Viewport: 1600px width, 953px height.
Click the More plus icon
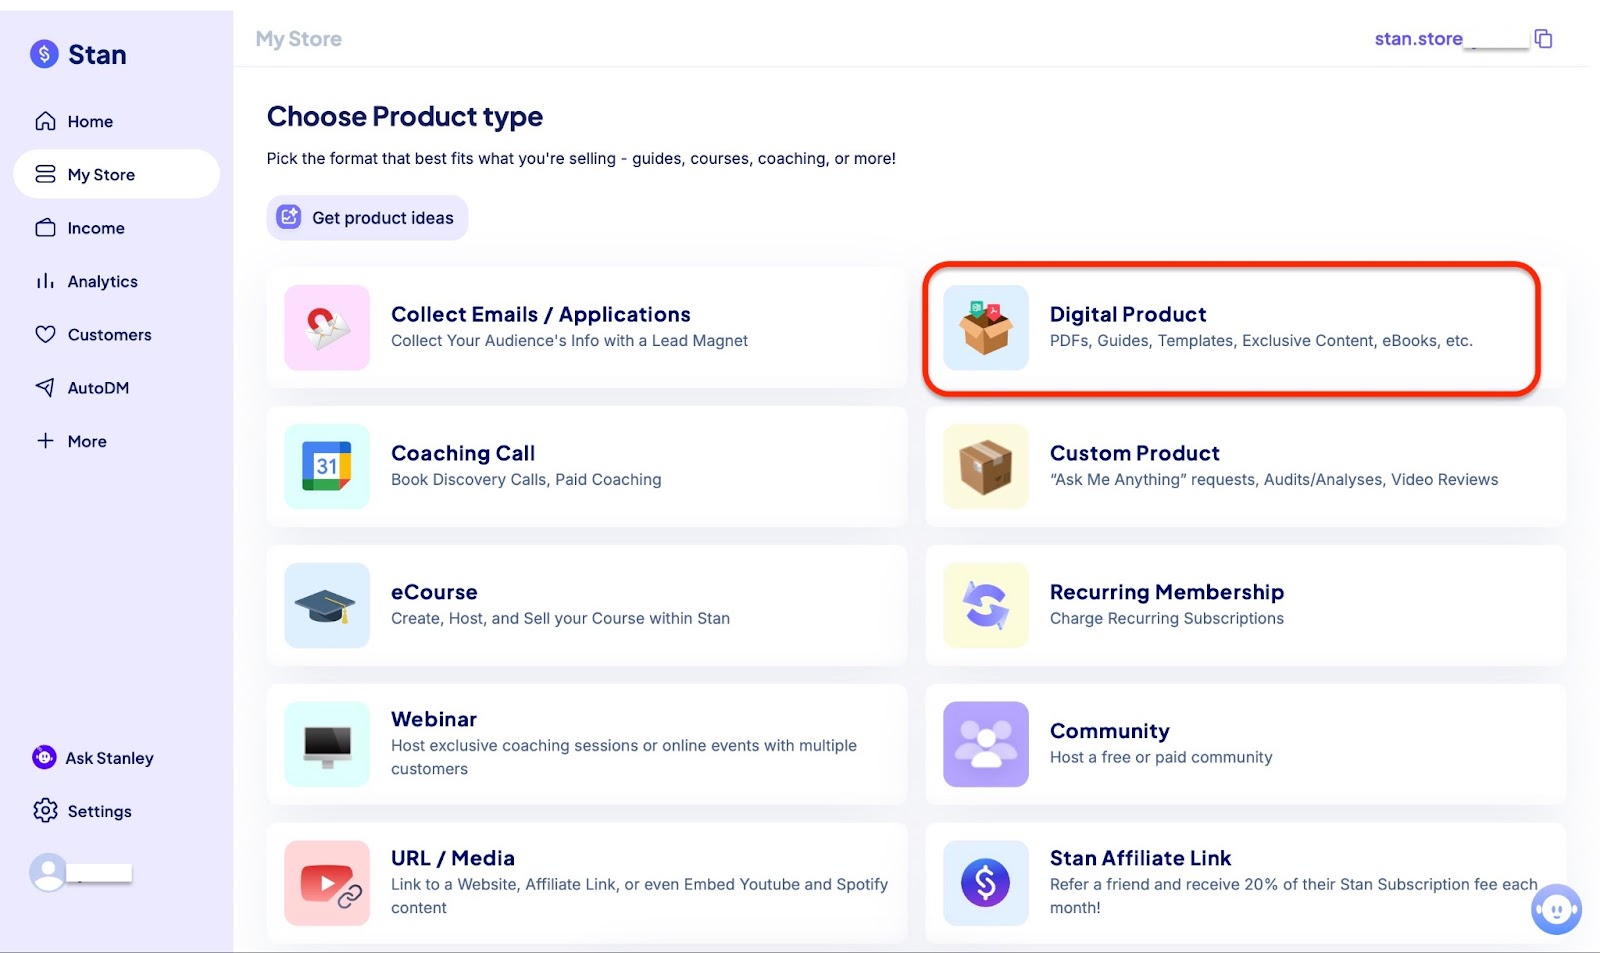tap(45, 440)
